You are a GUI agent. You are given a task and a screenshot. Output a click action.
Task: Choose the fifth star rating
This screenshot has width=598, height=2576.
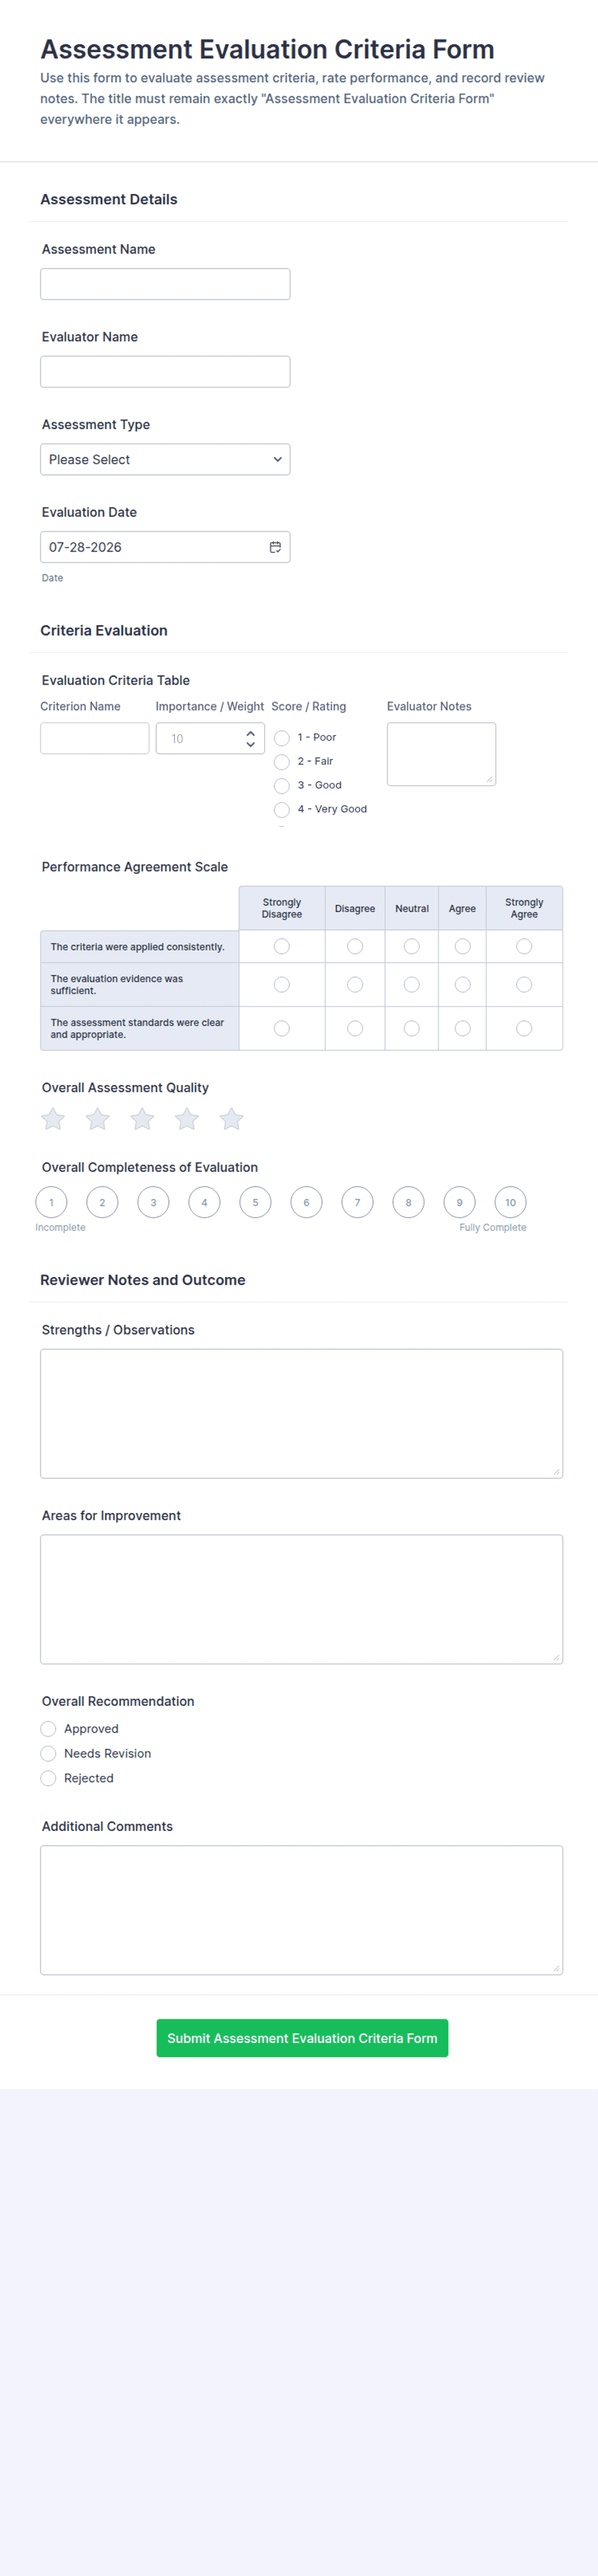231,1119
